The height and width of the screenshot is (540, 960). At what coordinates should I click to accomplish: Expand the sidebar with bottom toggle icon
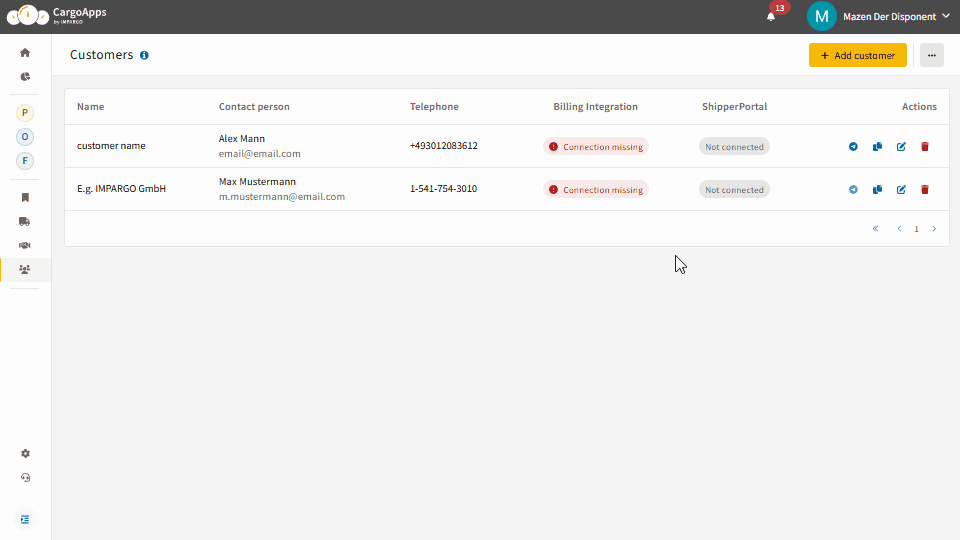(x=25, y=519)
